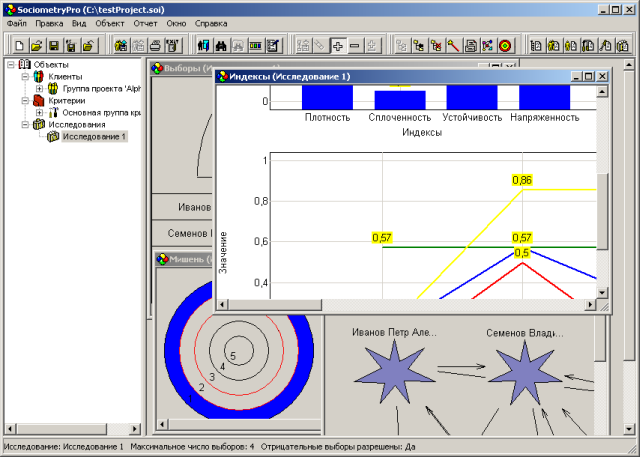Open the Отчет menu
Viewport: 640px width, 457px height.
click(145, 22)
